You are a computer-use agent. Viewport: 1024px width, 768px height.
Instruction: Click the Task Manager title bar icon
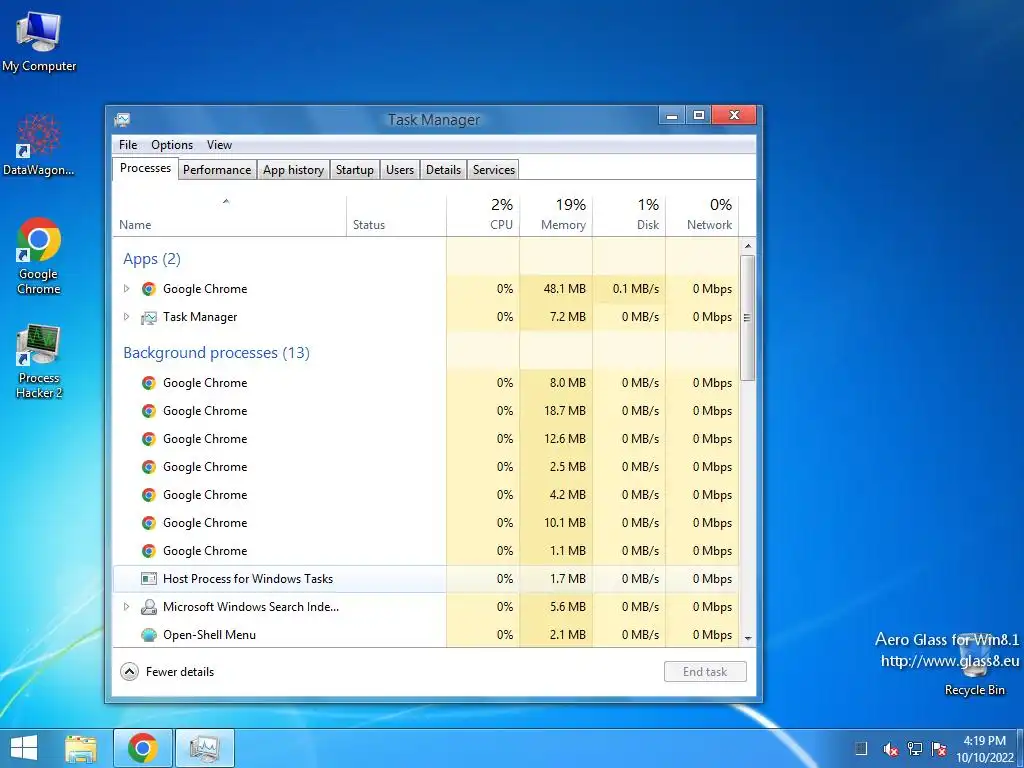click(122, 120)
